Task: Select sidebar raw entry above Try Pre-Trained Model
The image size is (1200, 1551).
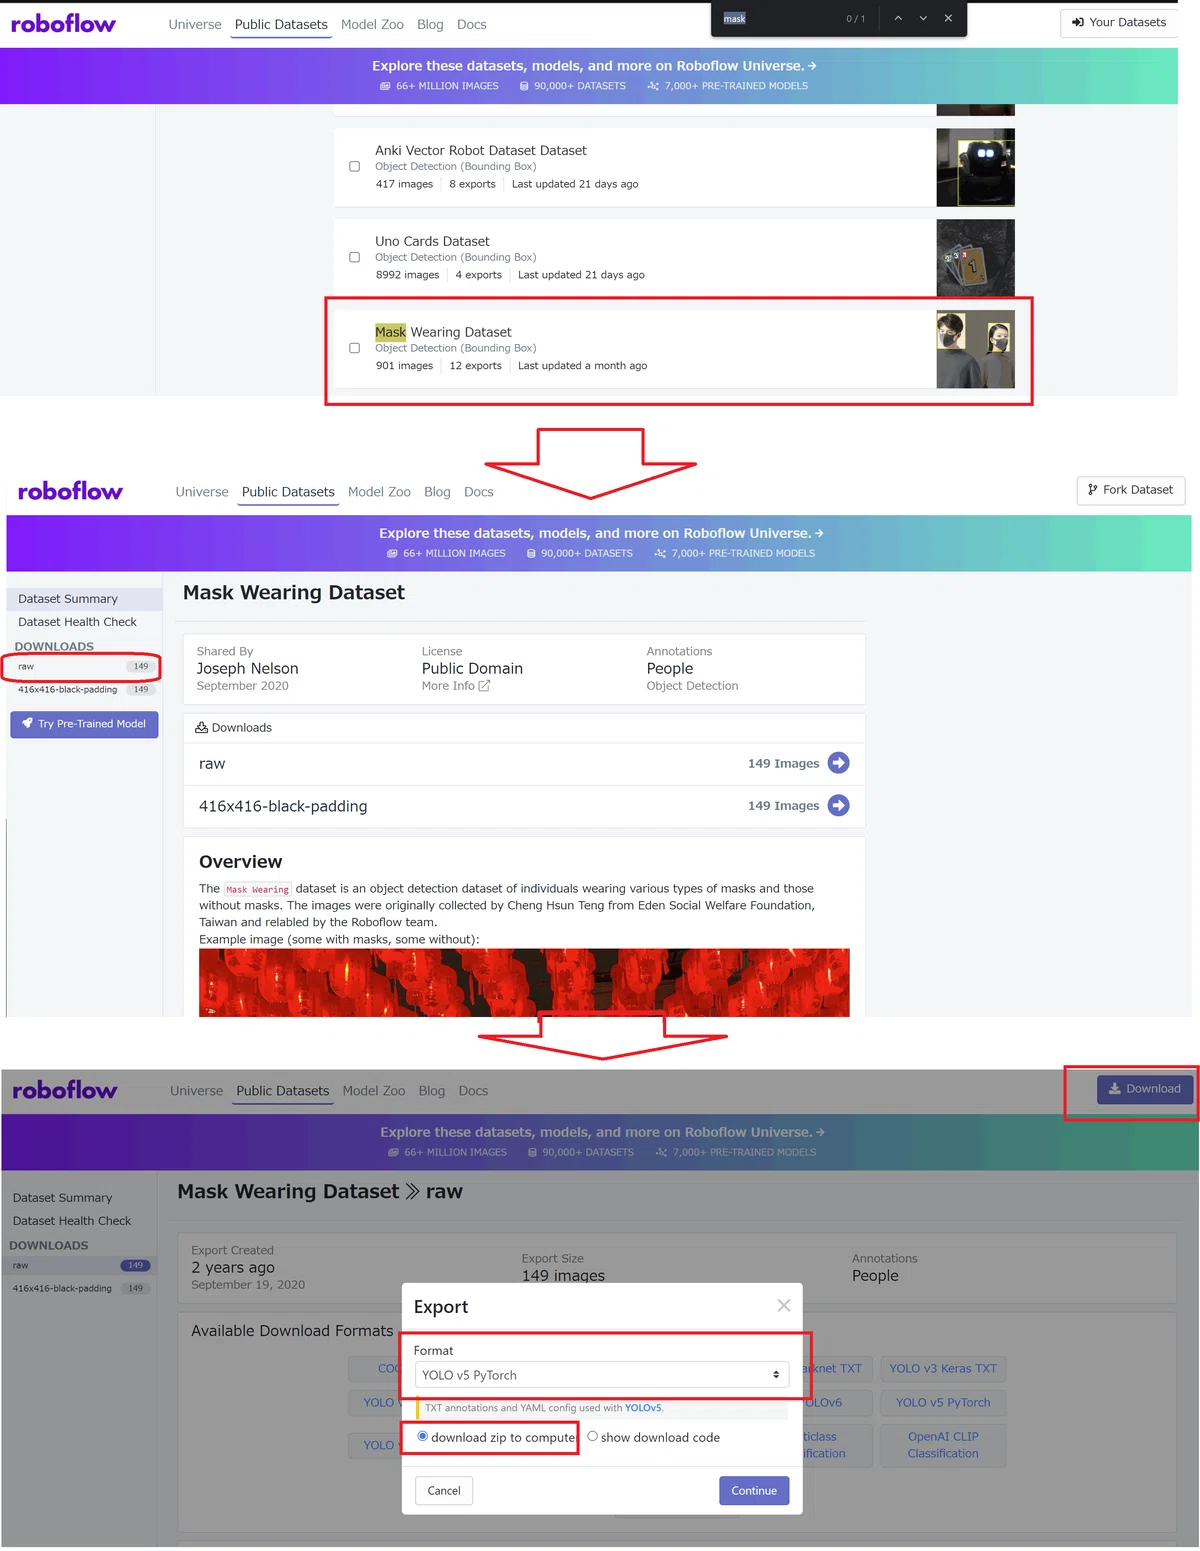Action: (x=82, y=666)
